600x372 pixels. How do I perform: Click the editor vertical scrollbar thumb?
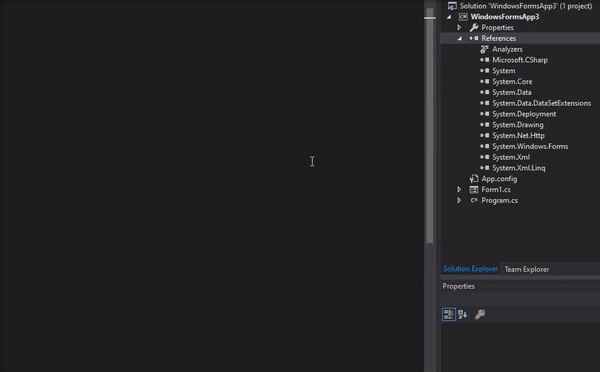430,126
